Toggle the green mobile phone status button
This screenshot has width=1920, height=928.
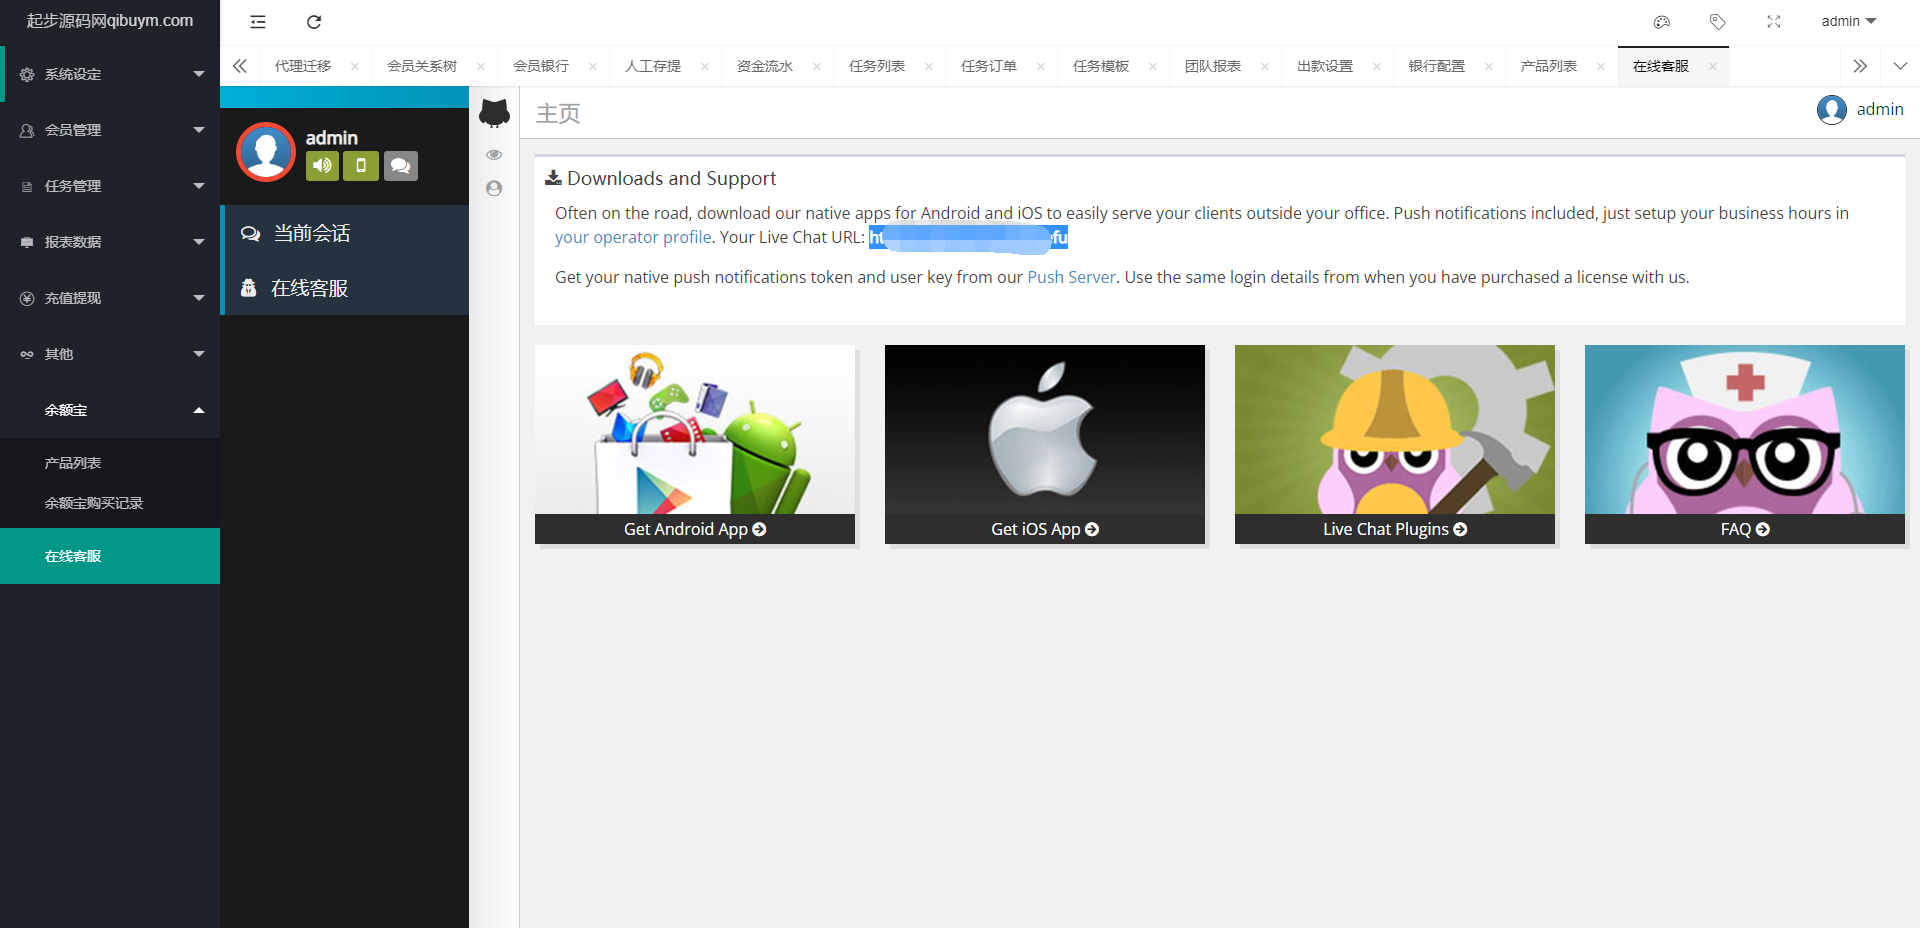tap(361, 166)
